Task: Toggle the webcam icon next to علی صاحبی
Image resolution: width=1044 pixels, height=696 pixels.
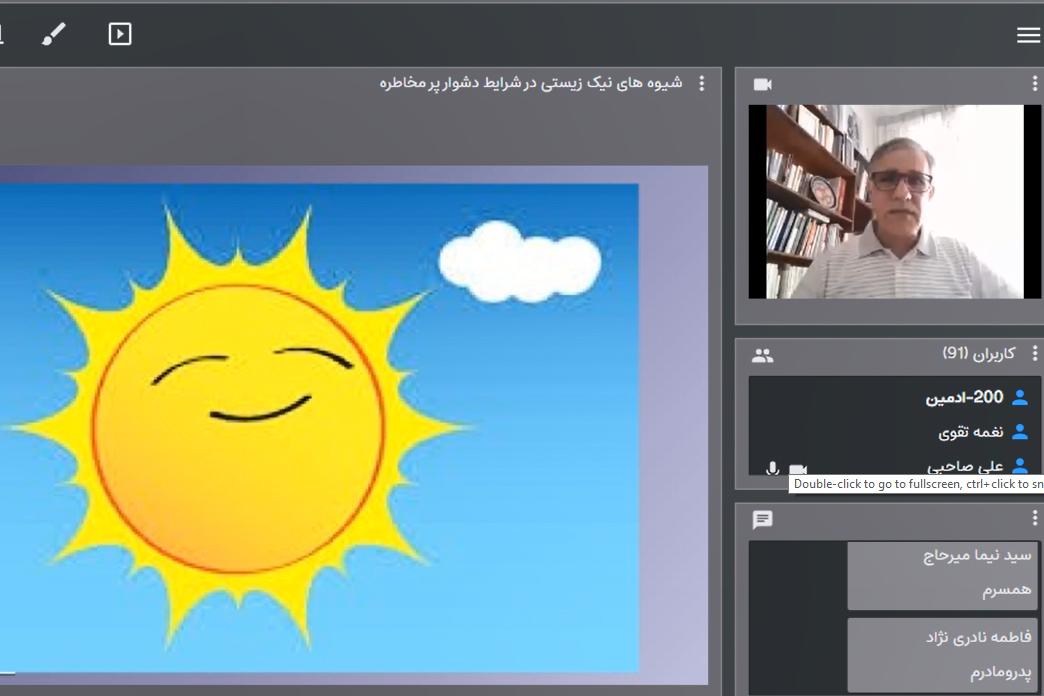Action: (798, 469)
